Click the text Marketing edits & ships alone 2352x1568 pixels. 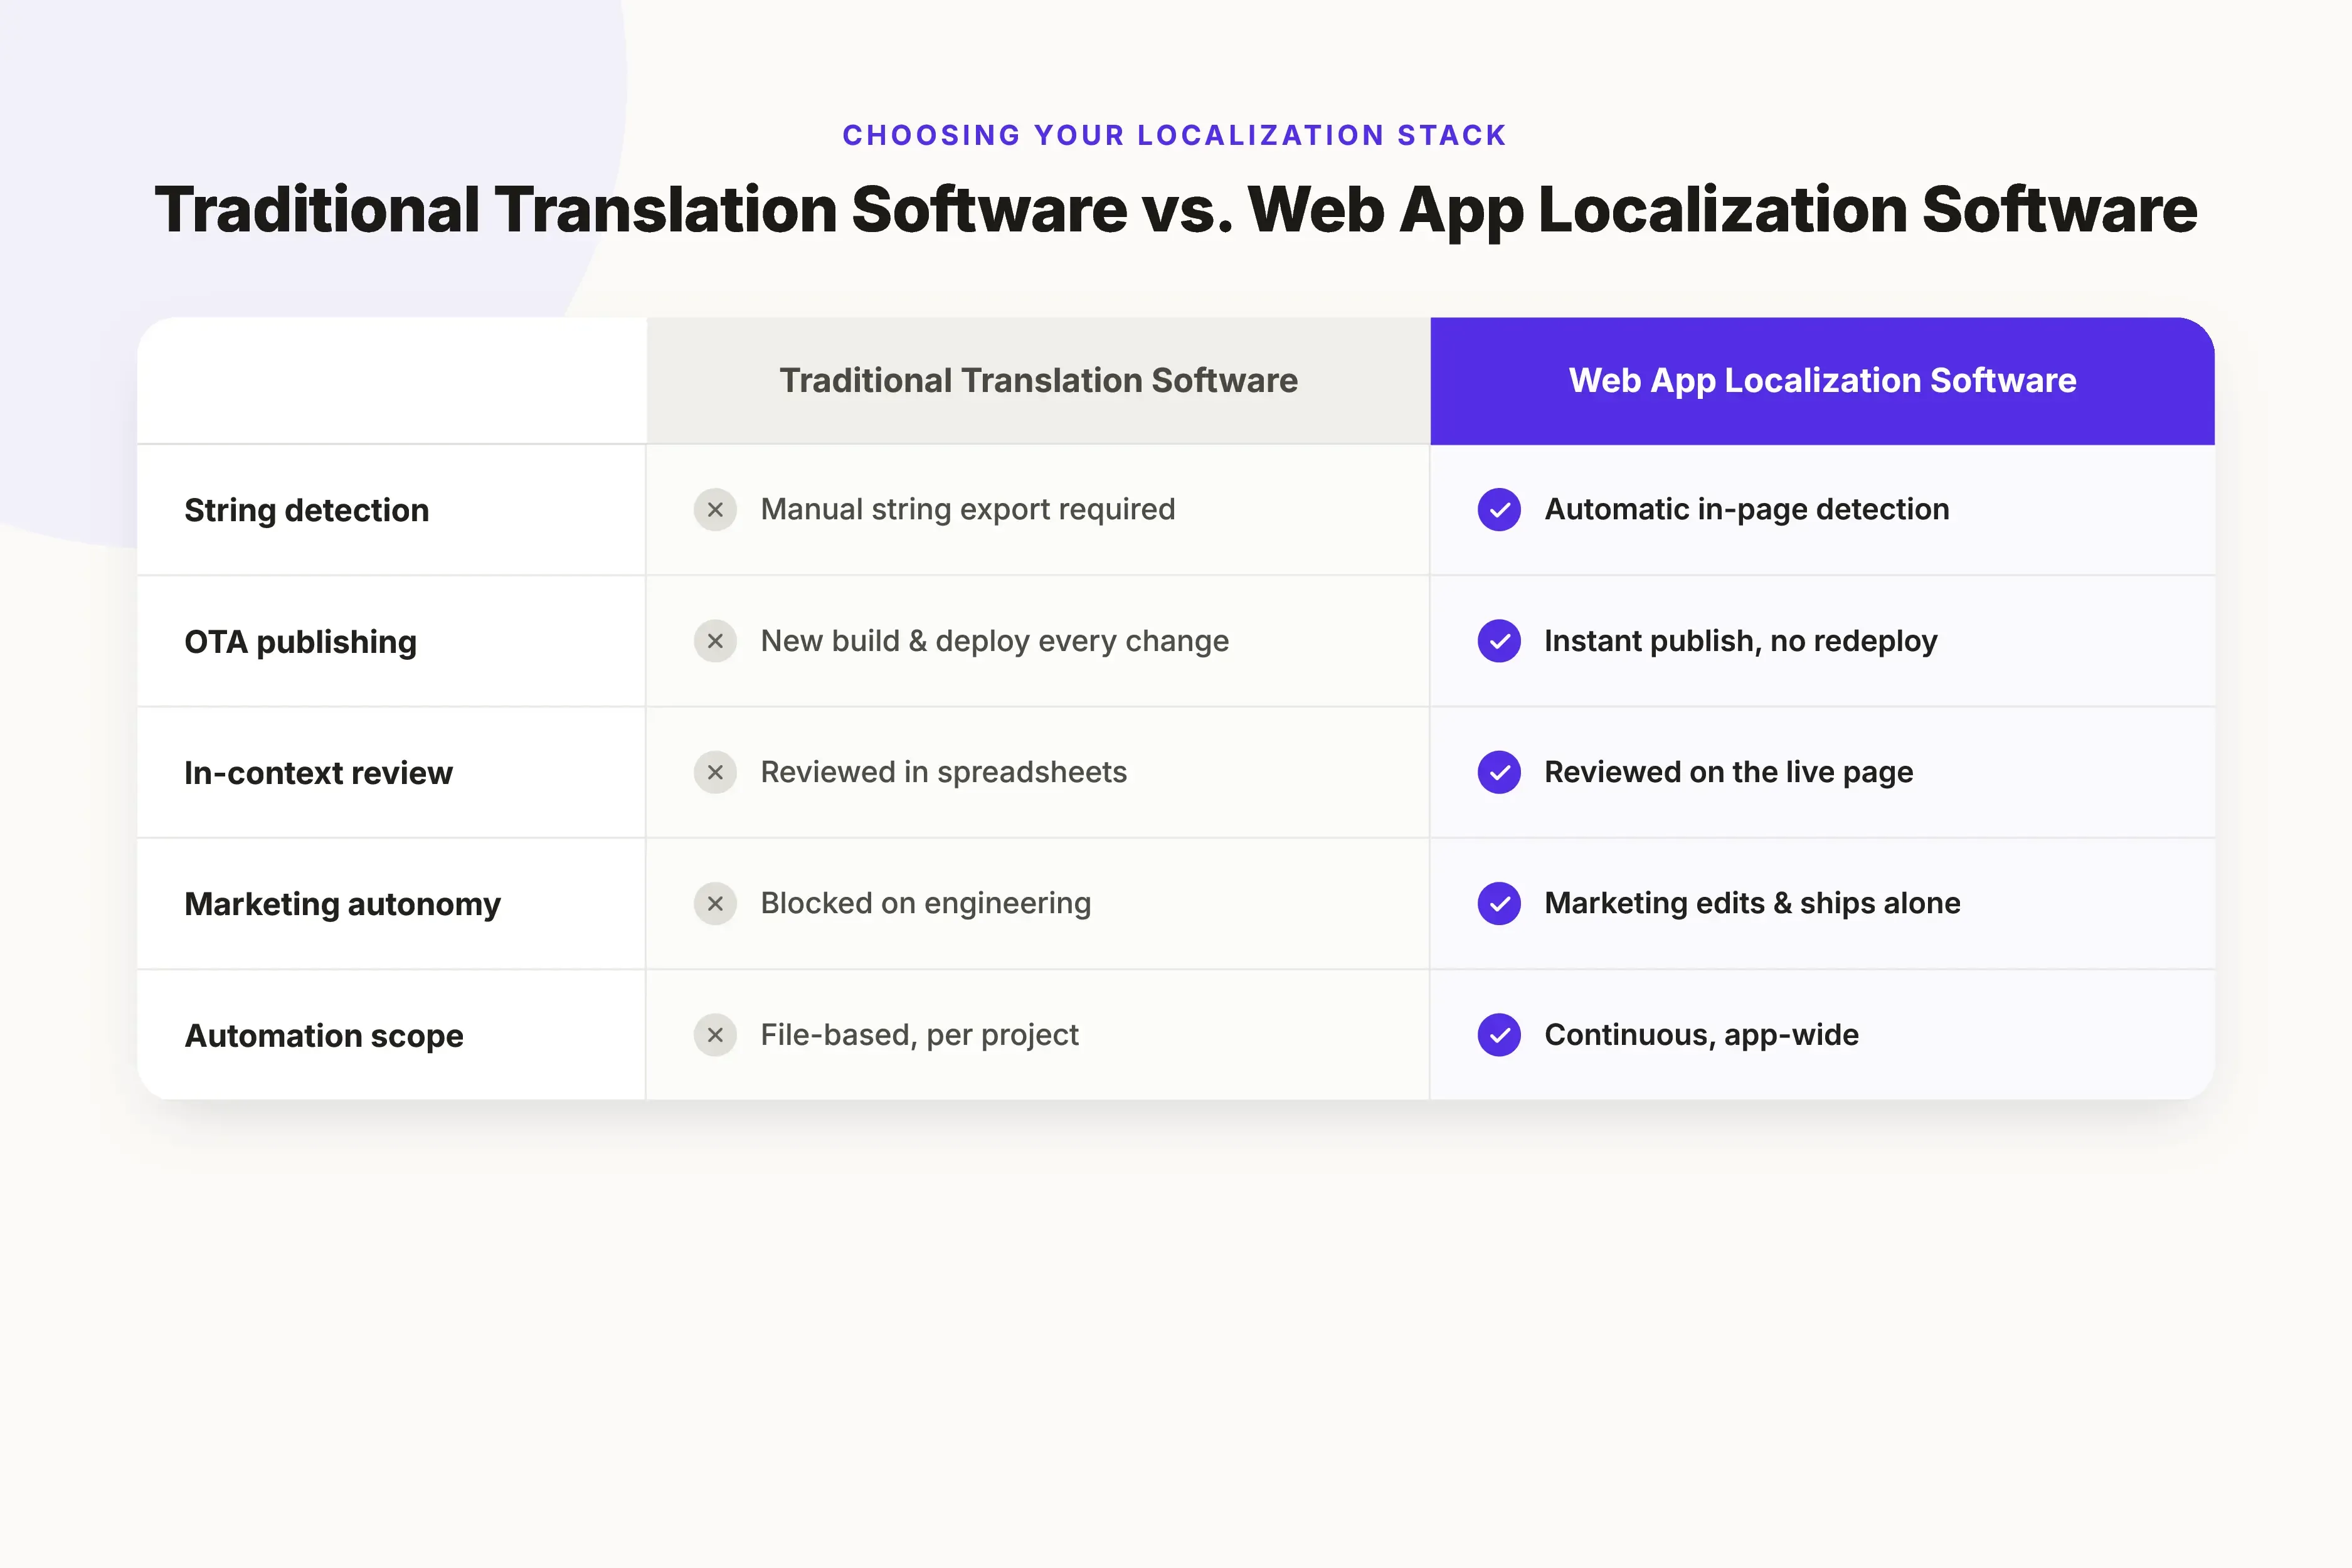click(1753, 904)
